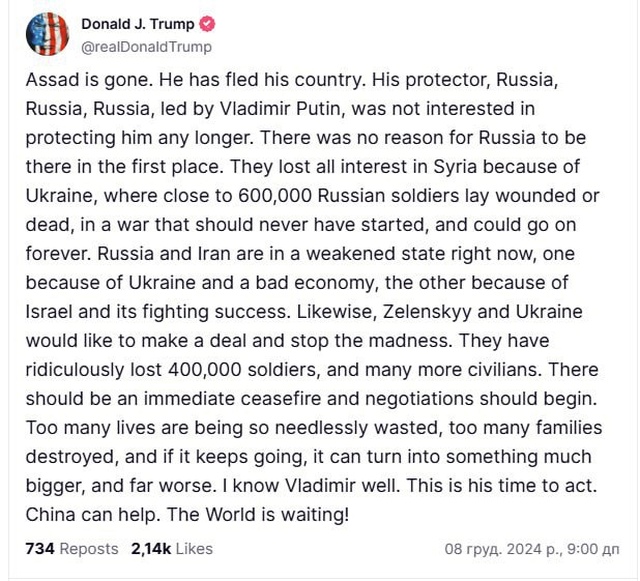Click Donald J. Trump's profile avatar
This screenshot has height=581, width=640.
click(45, 35)
